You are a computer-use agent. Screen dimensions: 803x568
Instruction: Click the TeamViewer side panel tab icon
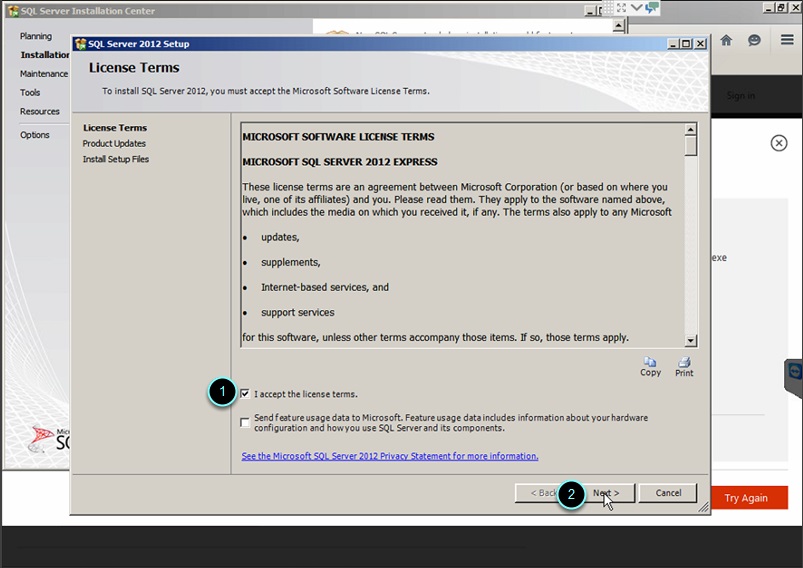[x=795, y=371]
